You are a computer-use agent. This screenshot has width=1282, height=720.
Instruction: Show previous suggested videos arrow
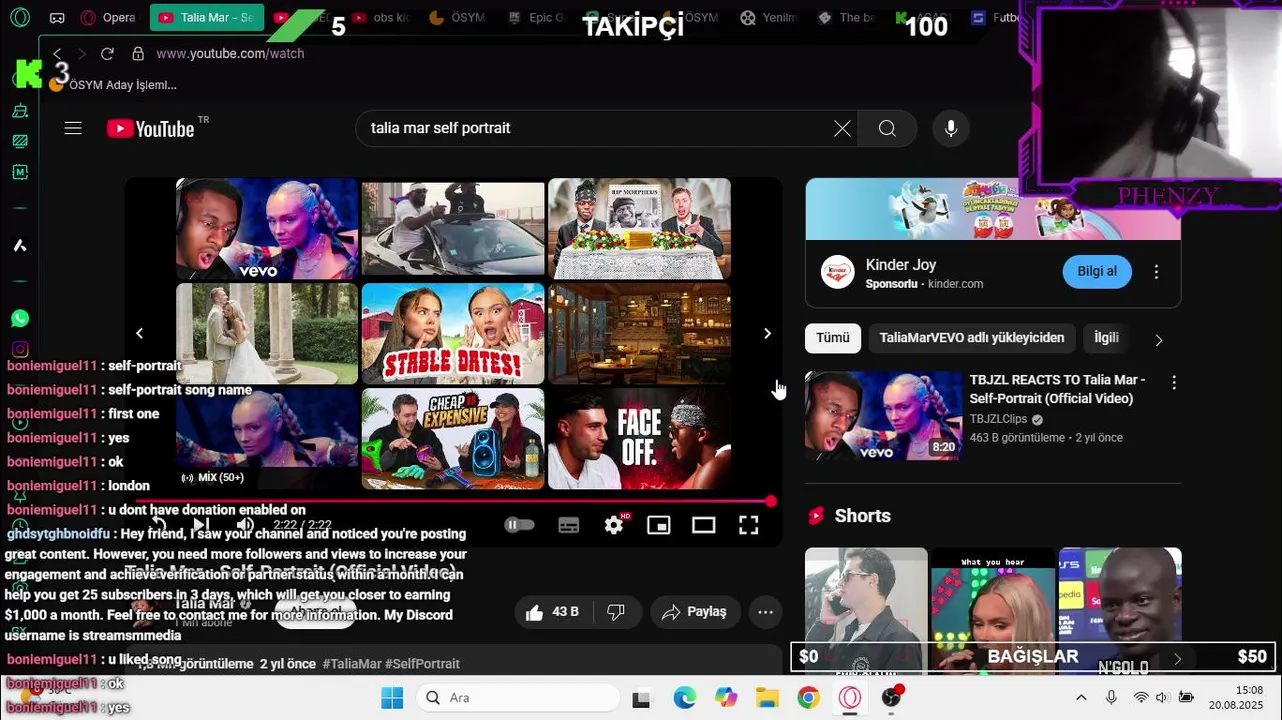[140, 333]
